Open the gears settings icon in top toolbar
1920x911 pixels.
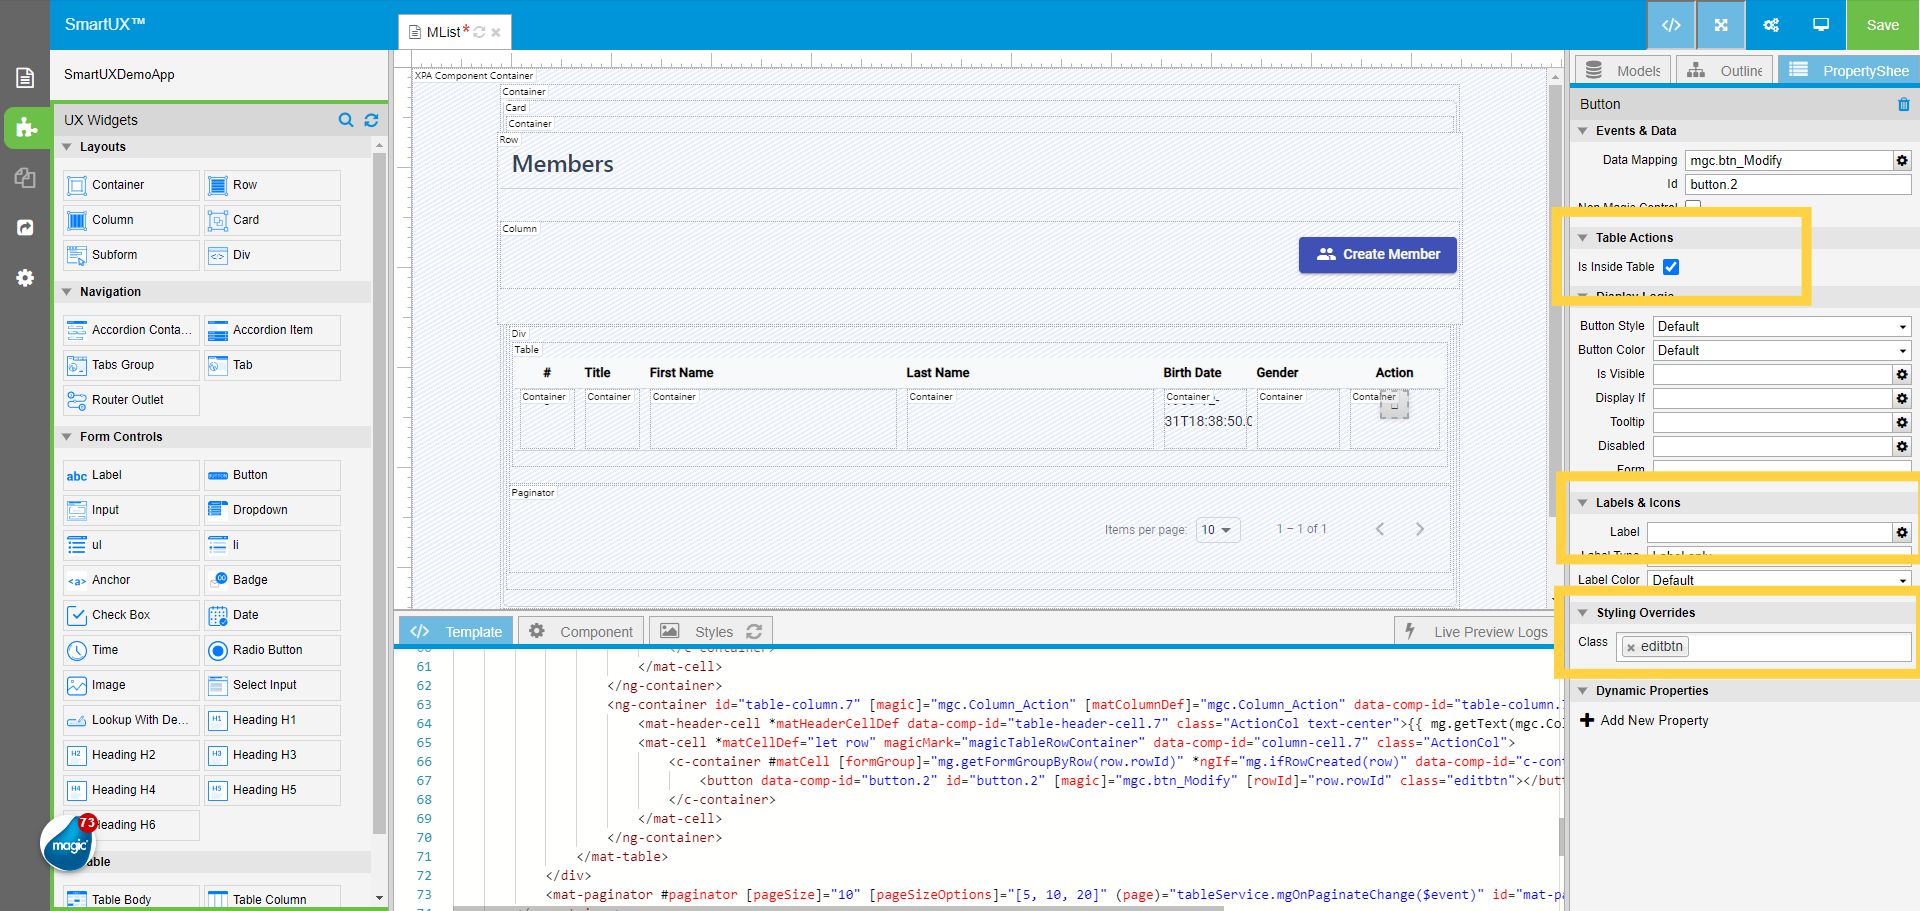[x=1770, y=25]
